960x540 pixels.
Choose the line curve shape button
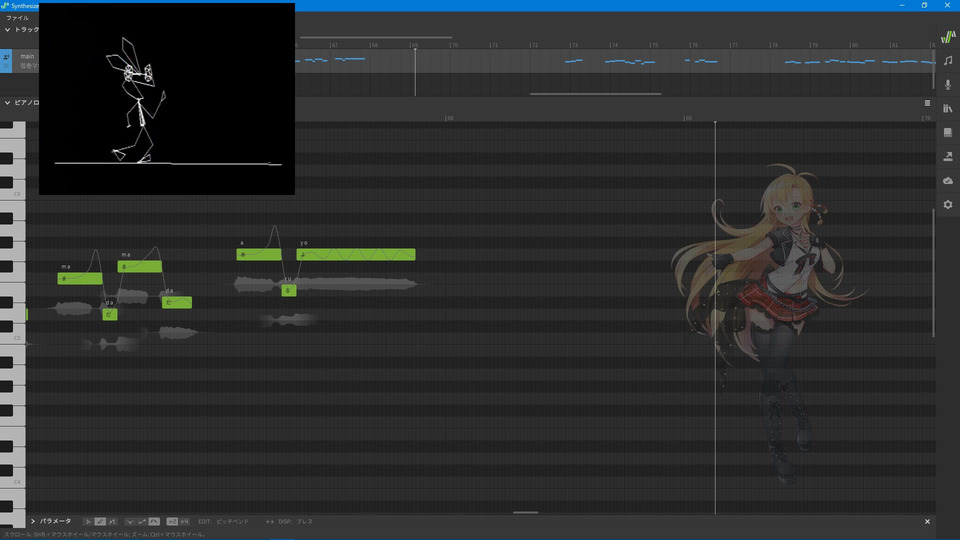pyautogui.click(x=142, y=522)
